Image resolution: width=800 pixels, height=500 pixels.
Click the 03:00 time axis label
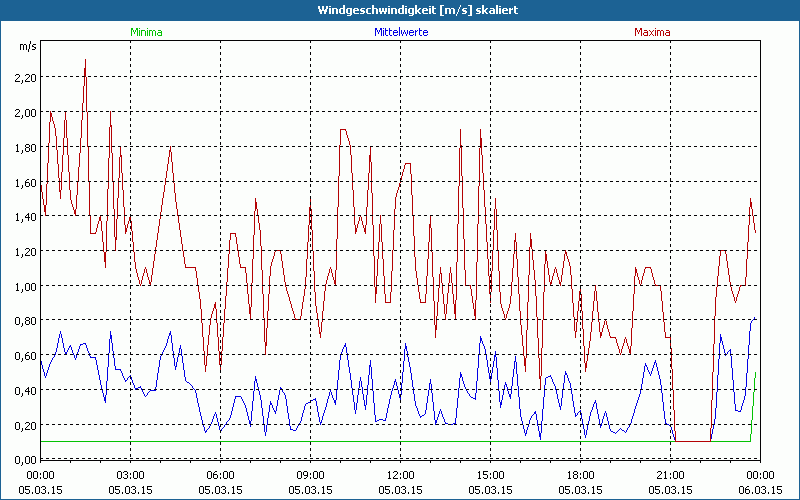pyautogui.click(x=130, y=475)
